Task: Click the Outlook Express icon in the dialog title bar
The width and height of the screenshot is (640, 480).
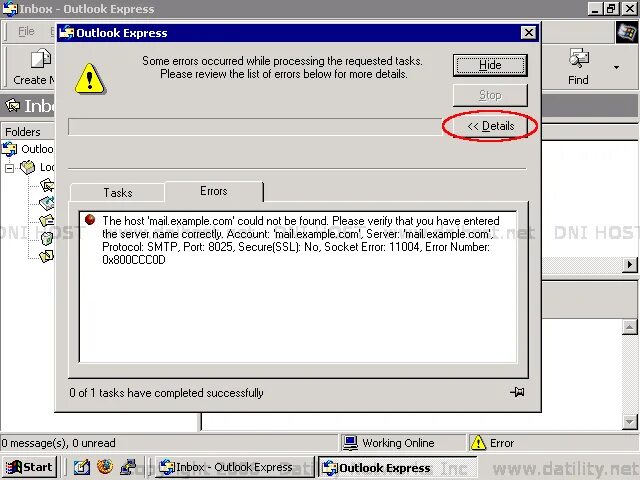Action: (x=67, y=33)
